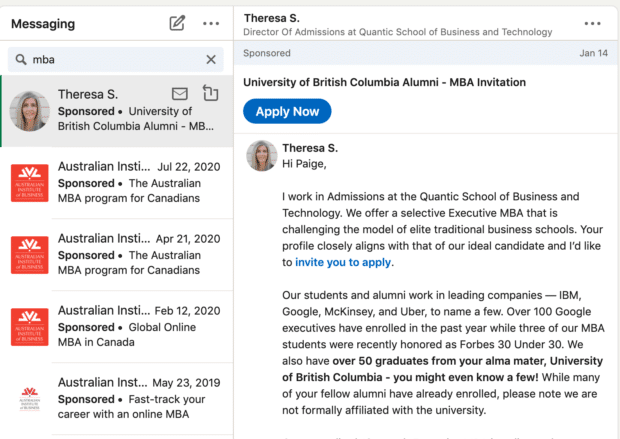Focus the message search field
Viewport: 620px width, 439px height.
(115, 59)
